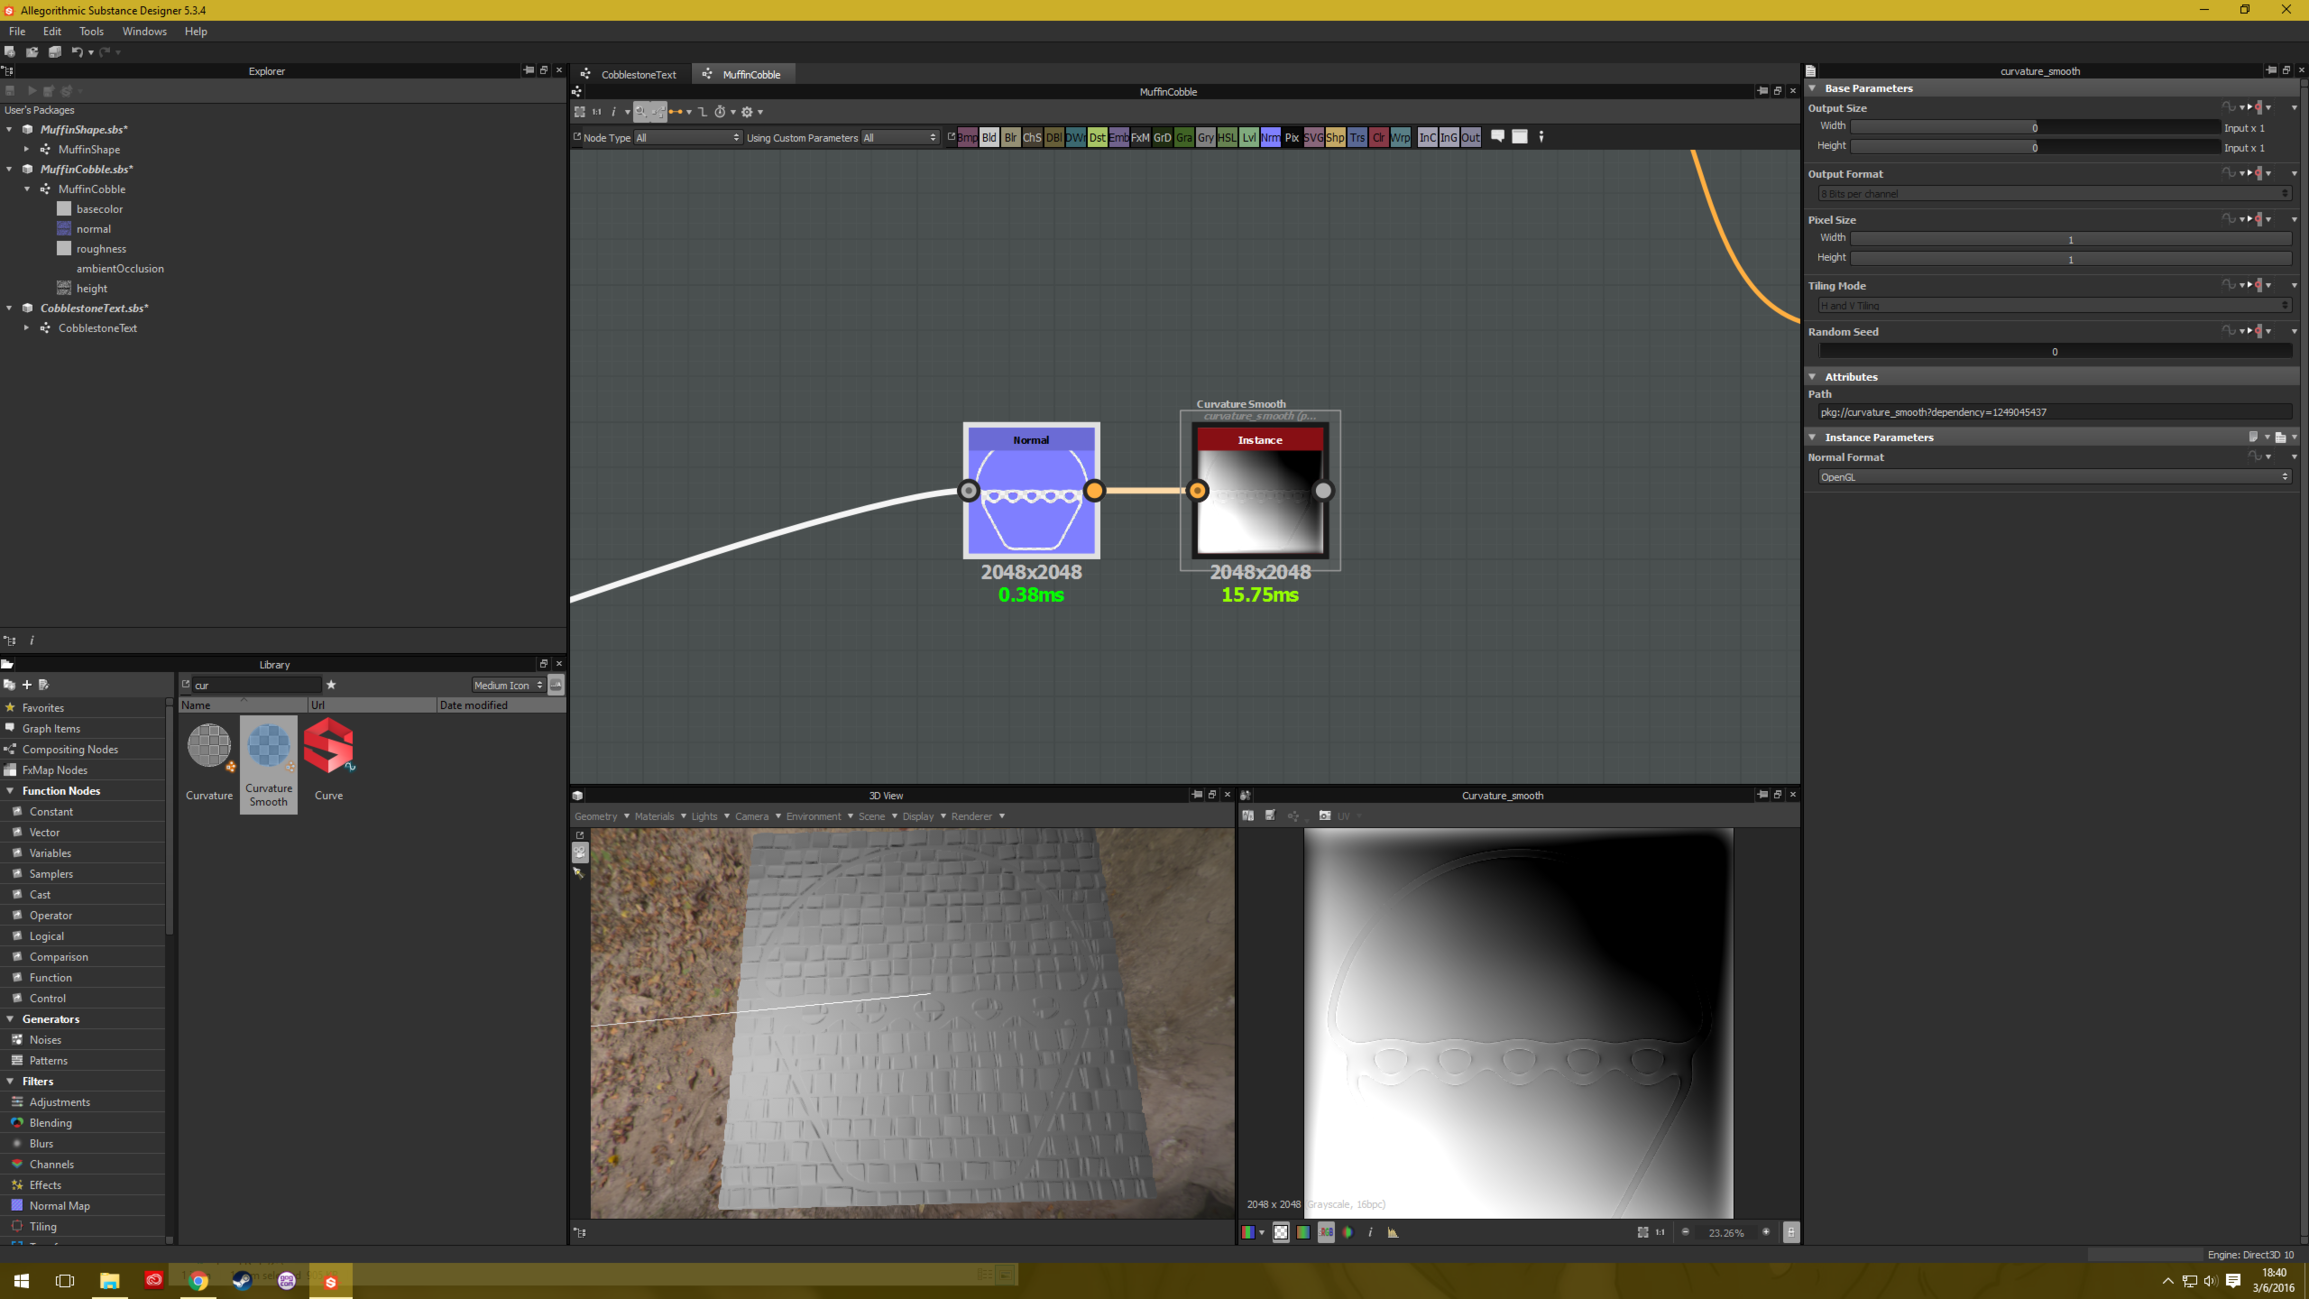Expand the CobblestoneText graph item
This screenshot has width=2309, height=1299.
pos(27,328)
